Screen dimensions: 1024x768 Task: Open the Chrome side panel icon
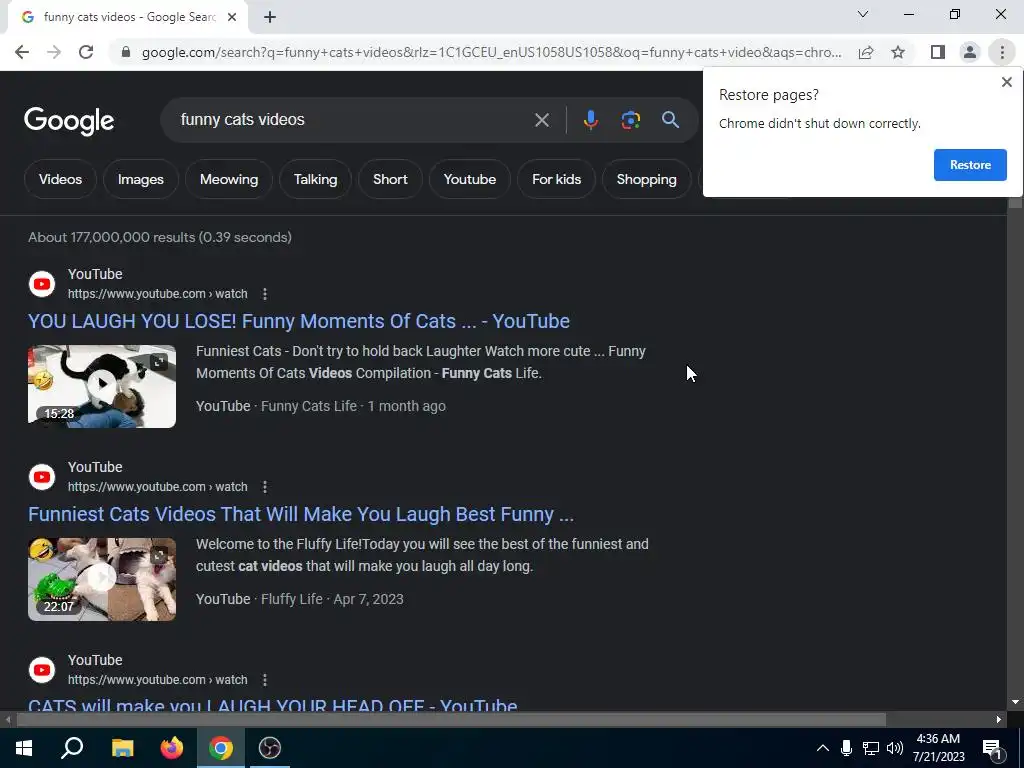pyautogui.click(x=938, y=52)
